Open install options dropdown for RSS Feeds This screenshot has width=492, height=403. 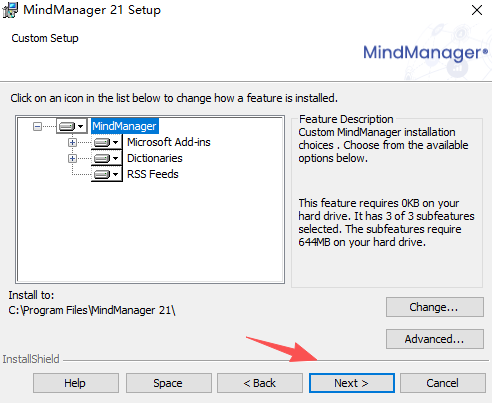click(115, 174)
